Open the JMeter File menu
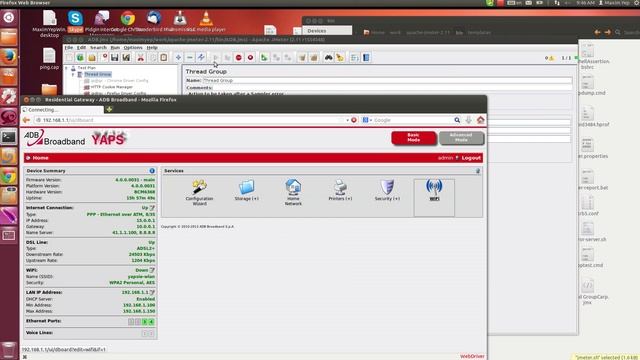 coord(69,47)
